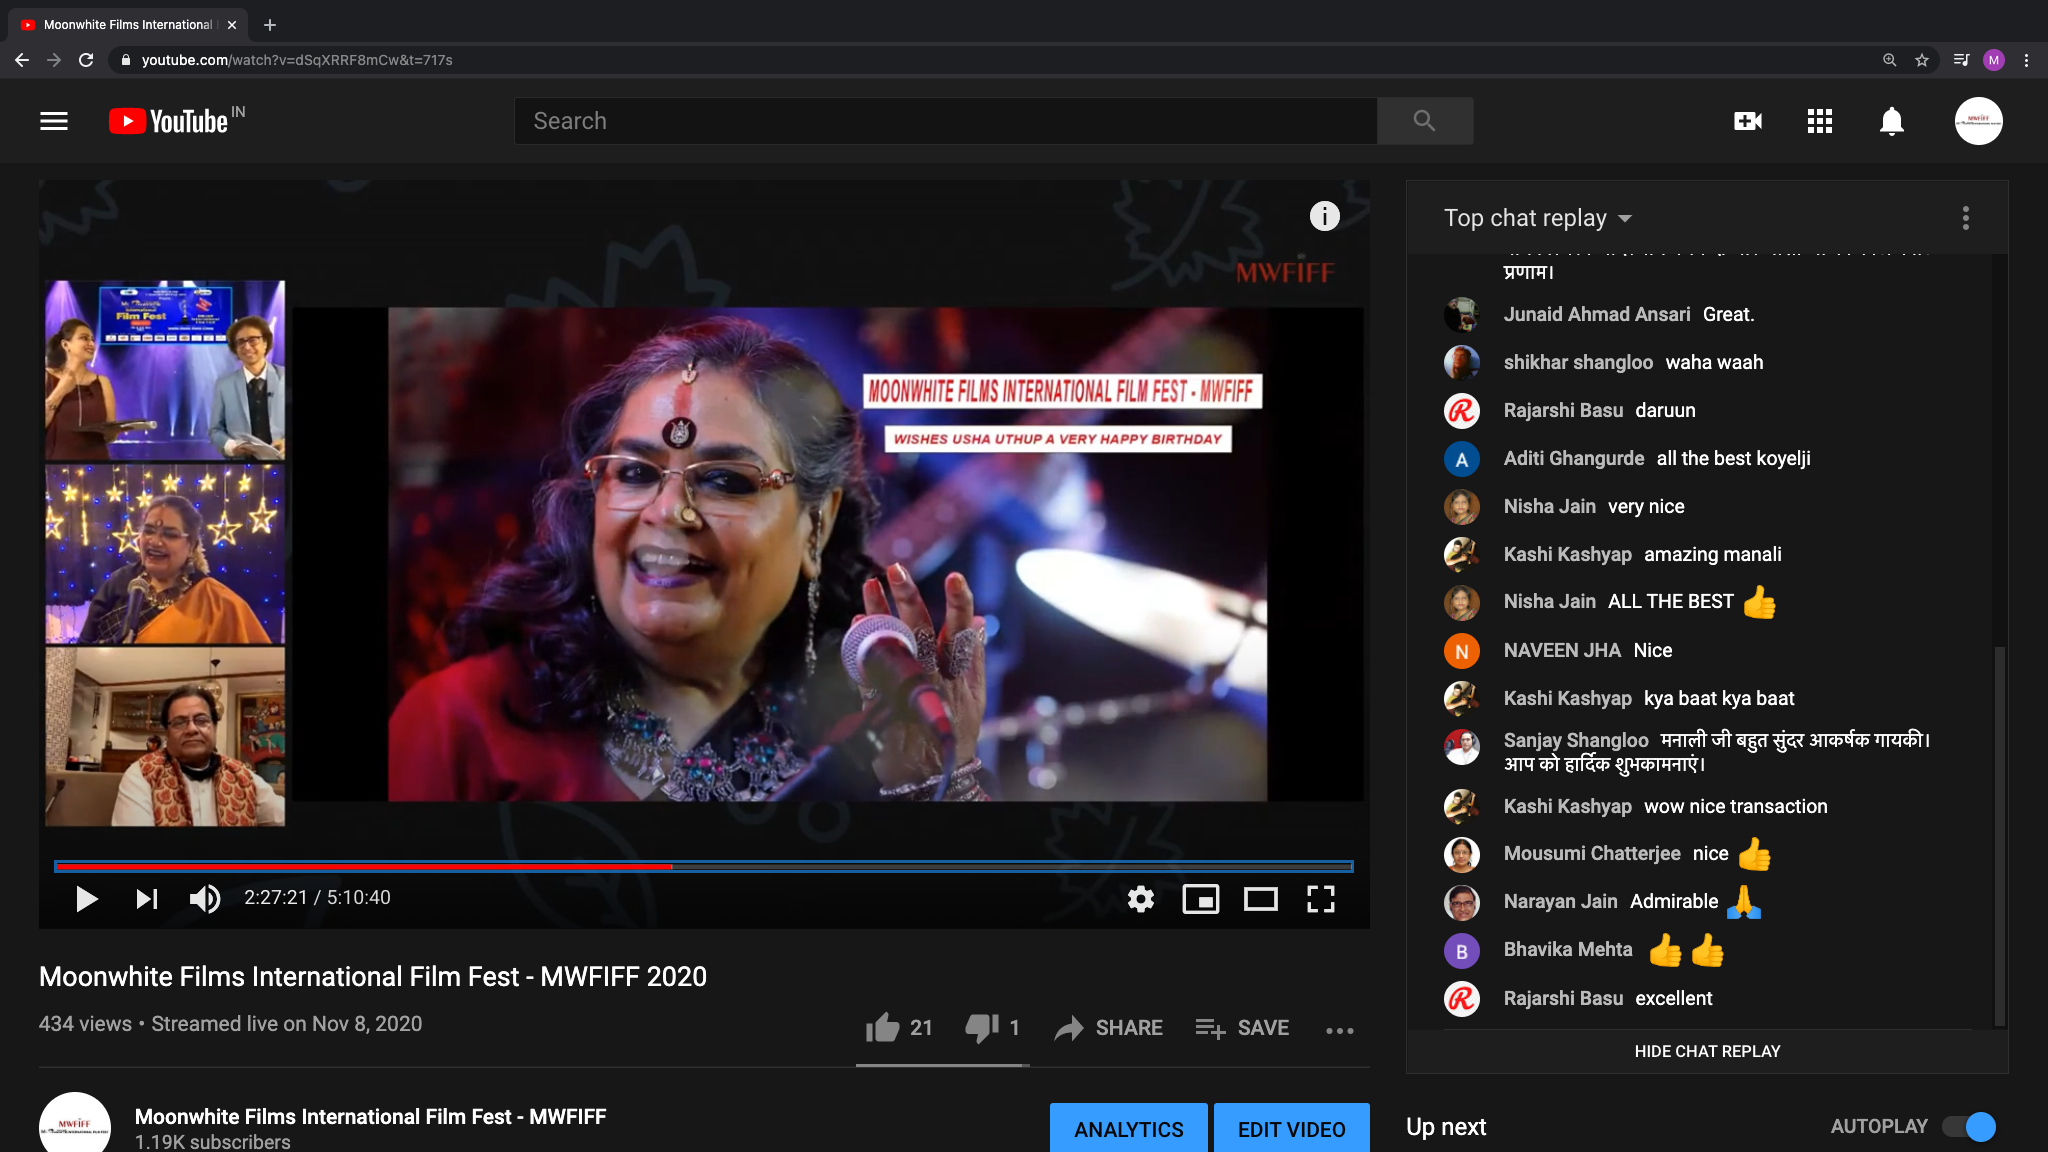Go back to the previous browser page
Screen dimensions: 2048x1152
(x=22, y=60)
